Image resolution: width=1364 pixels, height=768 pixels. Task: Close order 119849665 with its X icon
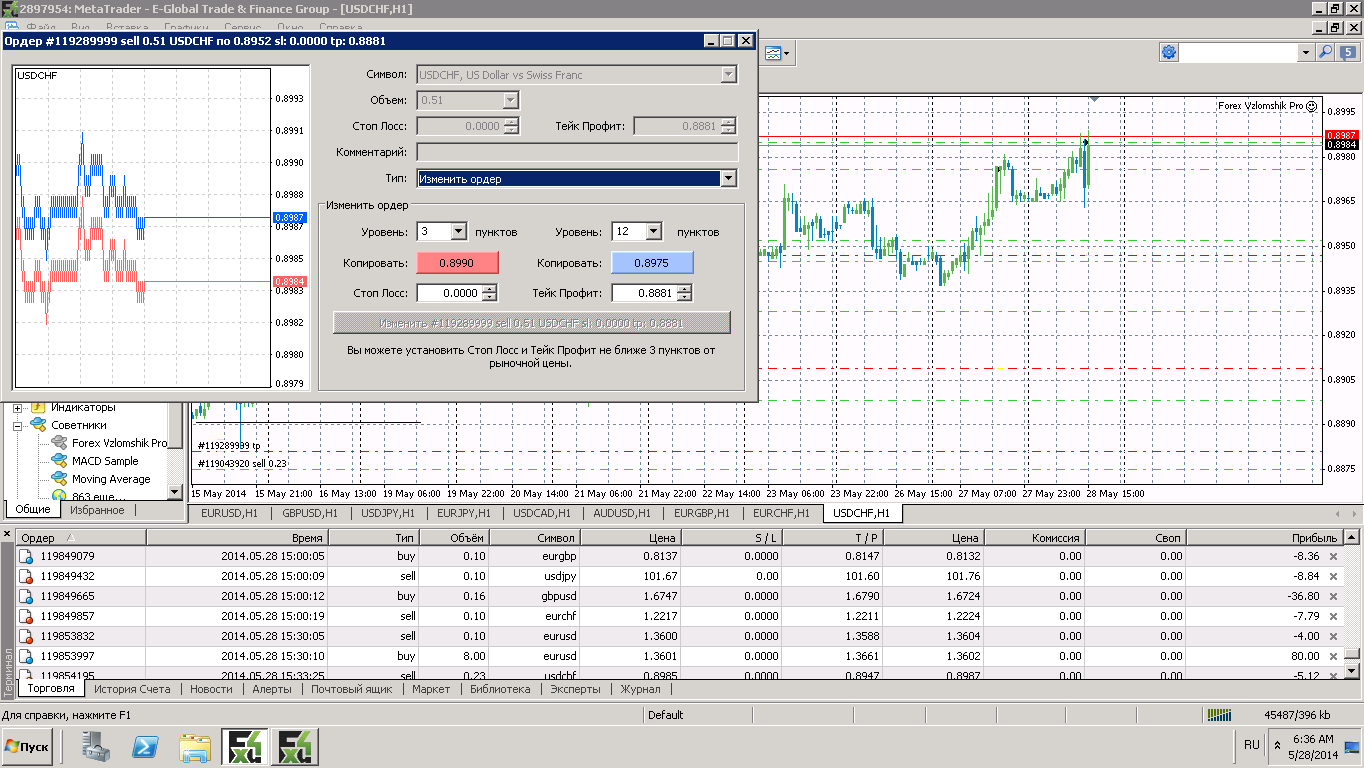[x=1333, y=596]
